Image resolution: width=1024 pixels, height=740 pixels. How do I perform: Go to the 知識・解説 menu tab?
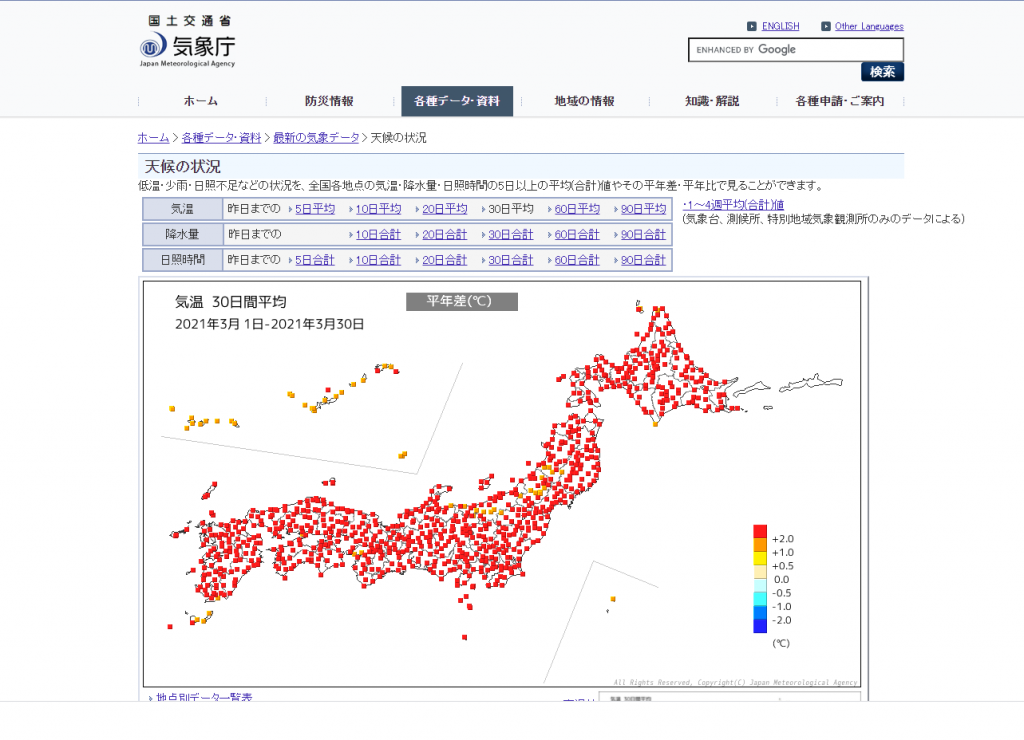coord(712,101)
